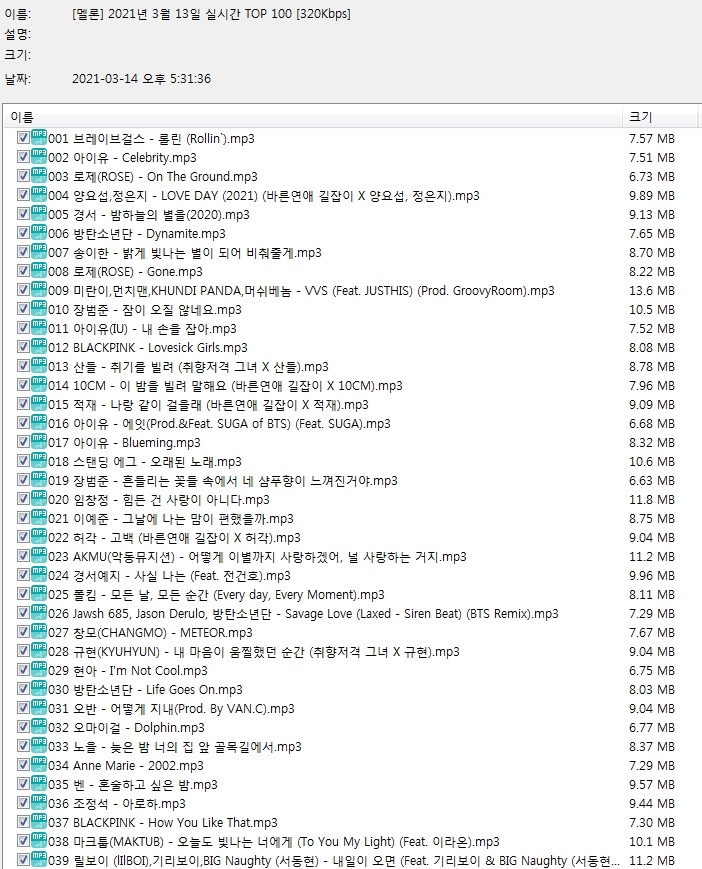Viewport: 702px width, 869px height.
Task: Click the MP3 icon for 023 AKMU
Action: click(39, 555)
